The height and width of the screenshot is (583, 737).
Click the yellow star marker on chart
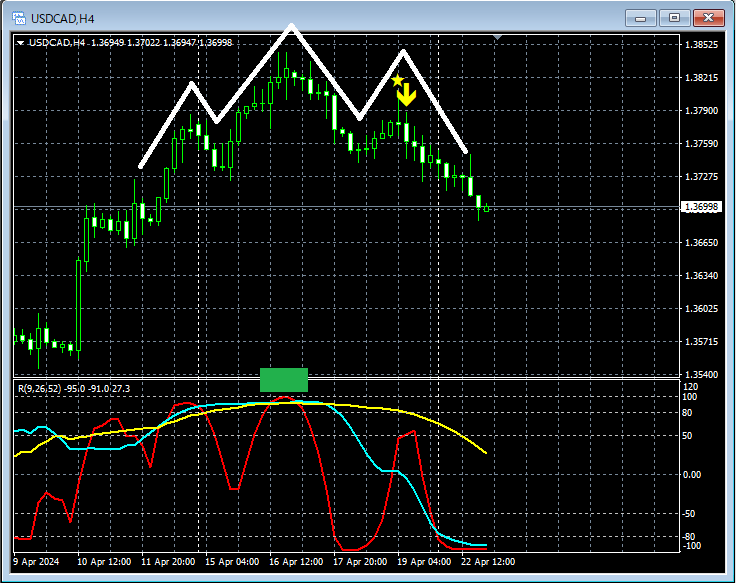pyautogui.click(x=397, y=80)
